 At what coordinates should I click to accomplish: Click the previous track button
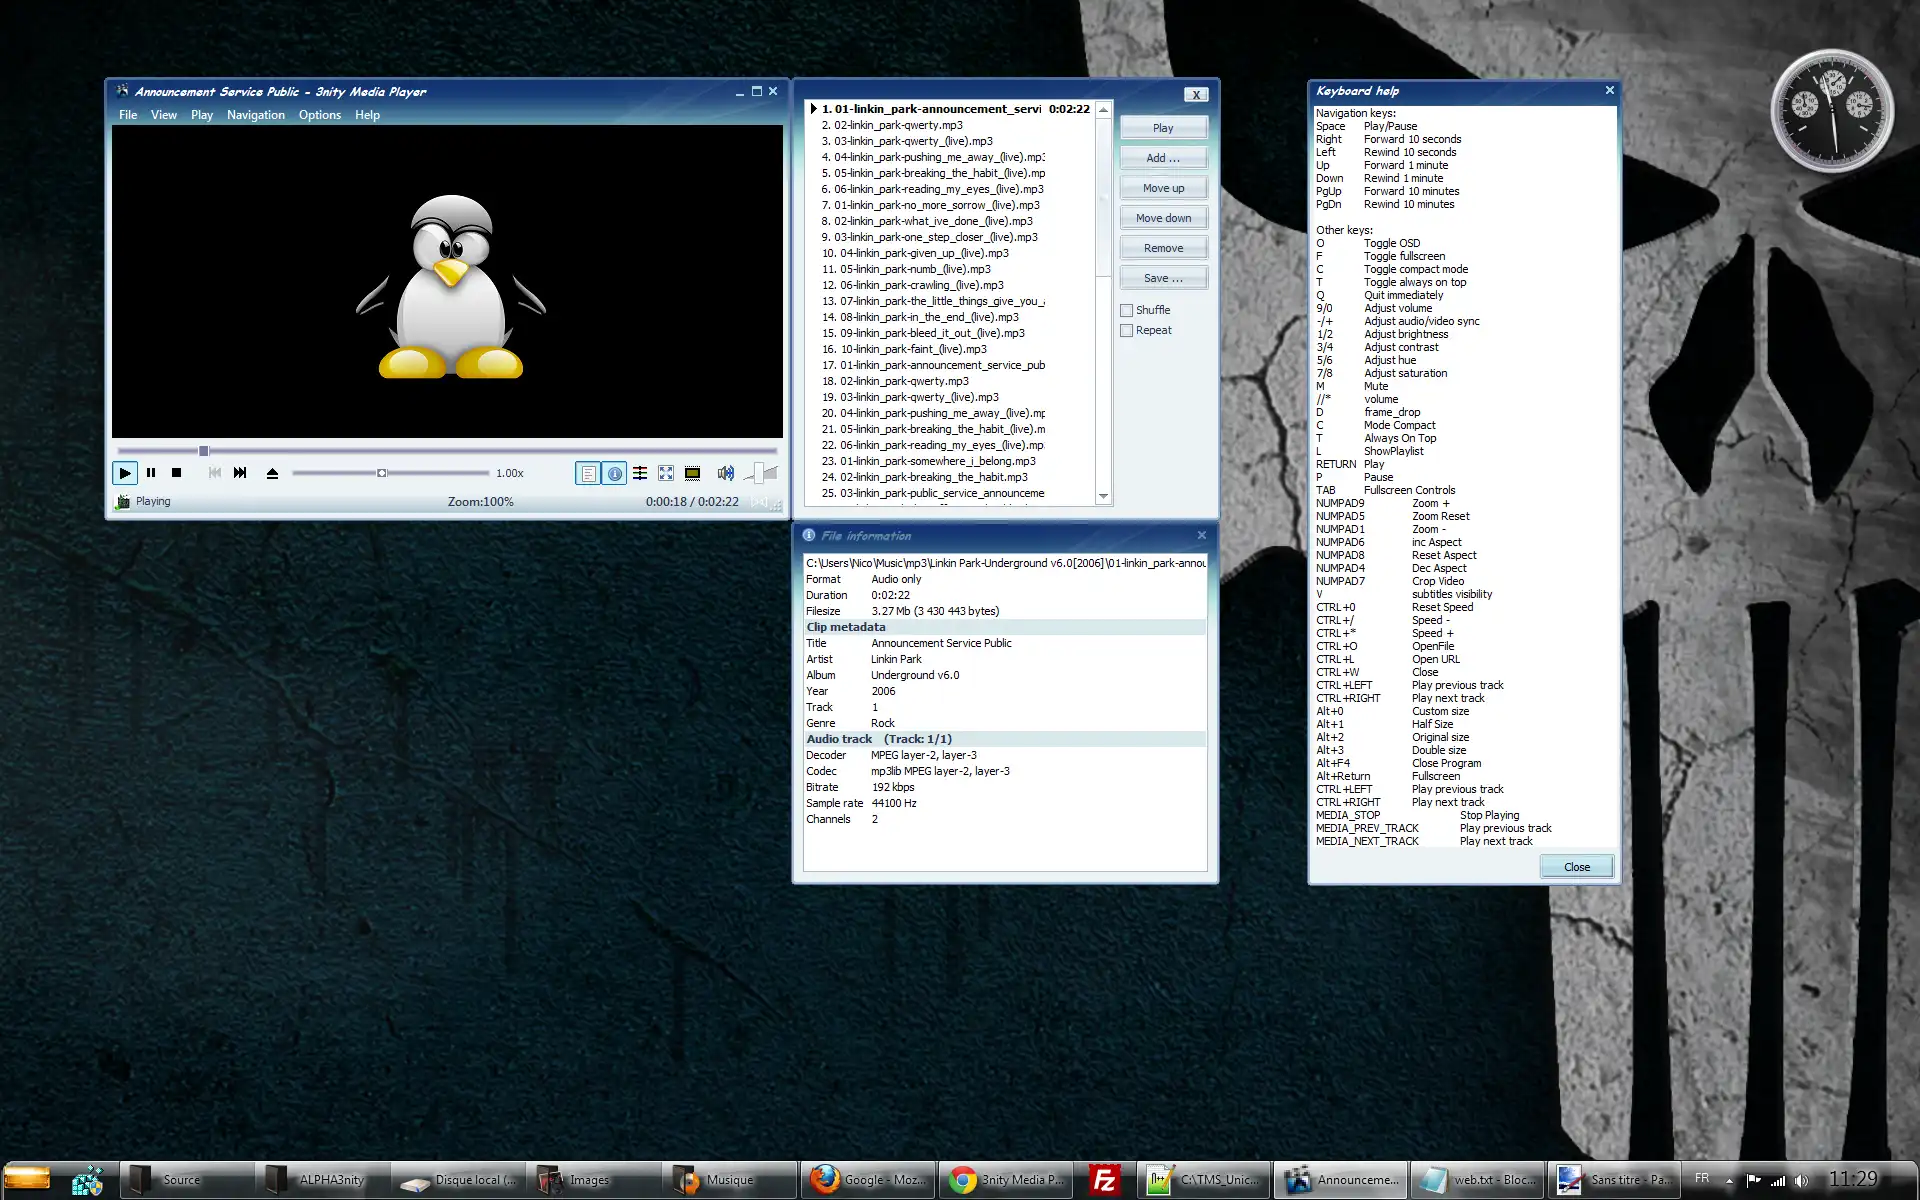213,473
